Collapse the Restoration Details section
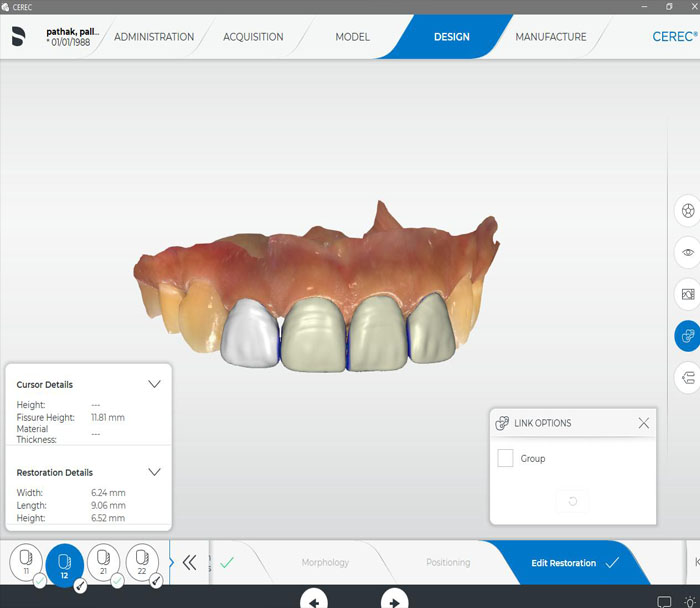This screenshot has height=608, width=700. click(154, 472)
